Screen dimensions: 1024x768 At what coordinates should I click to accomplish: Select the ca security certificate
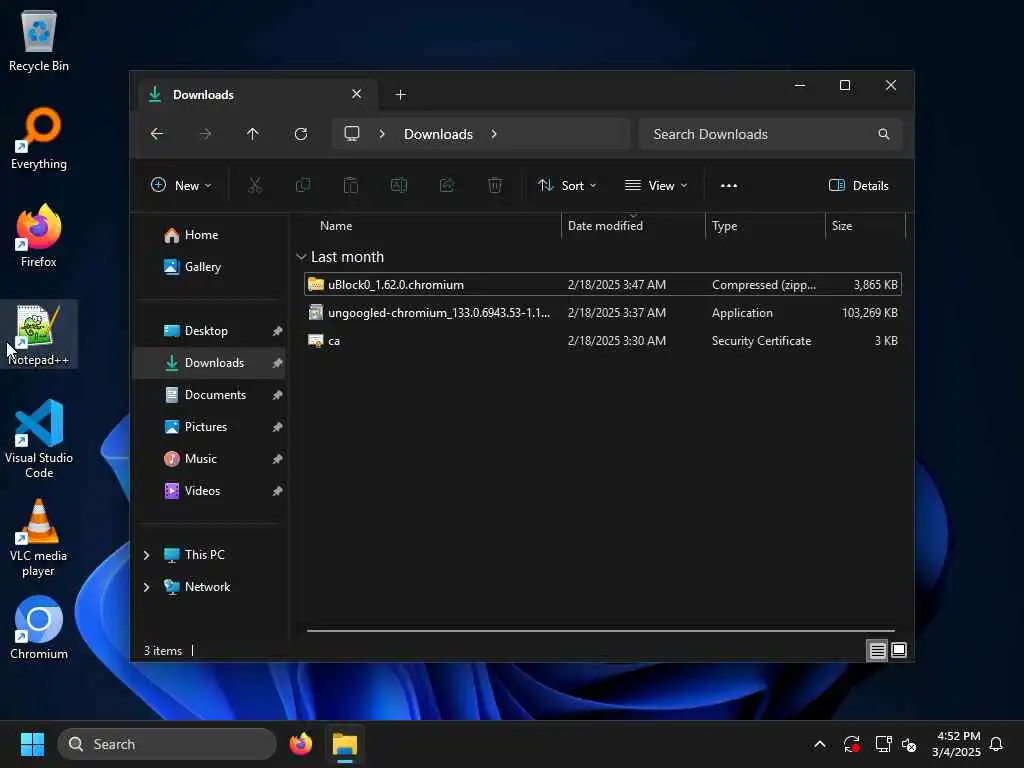tap(602, 341)
